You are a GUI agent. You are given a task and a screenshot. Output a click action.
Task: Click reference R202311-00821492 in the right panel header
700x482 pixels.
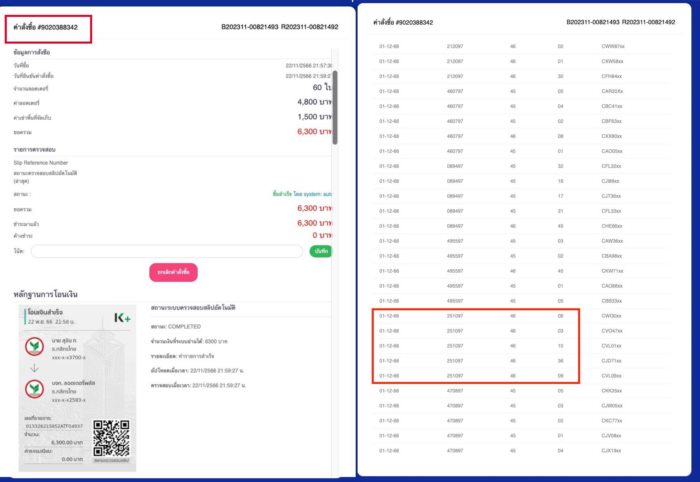tap(640, 21)
